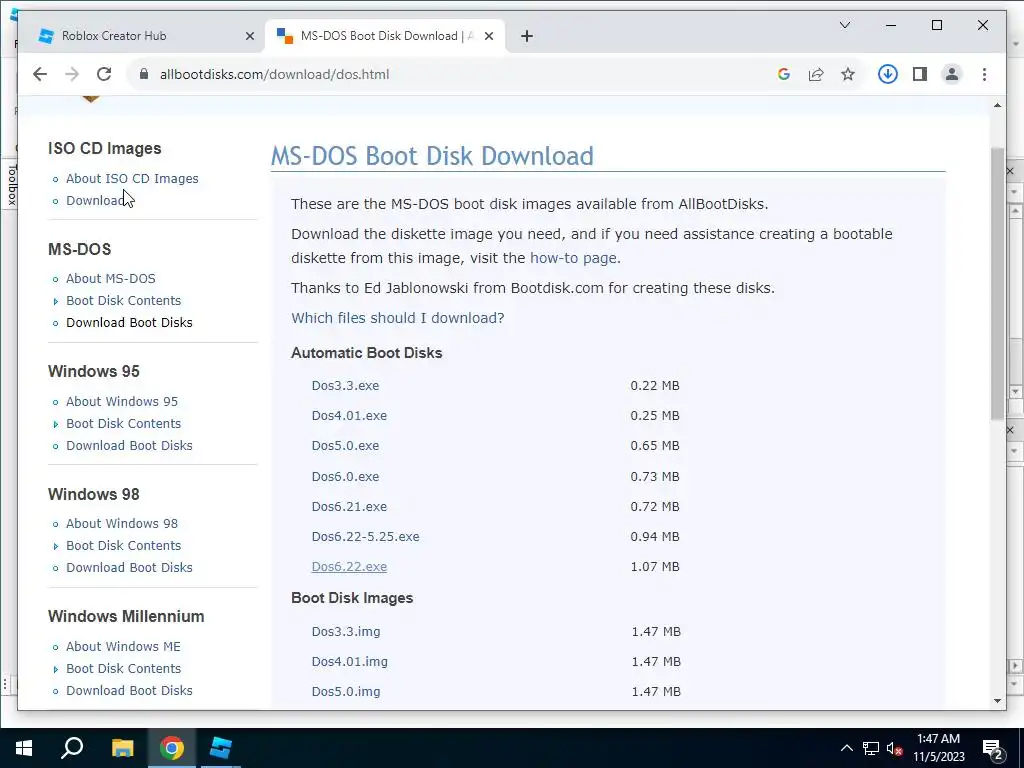This screenshot has width=1024, height=768.
Task: Click the forward navigation arrow
Action: (x=72, y=74)
